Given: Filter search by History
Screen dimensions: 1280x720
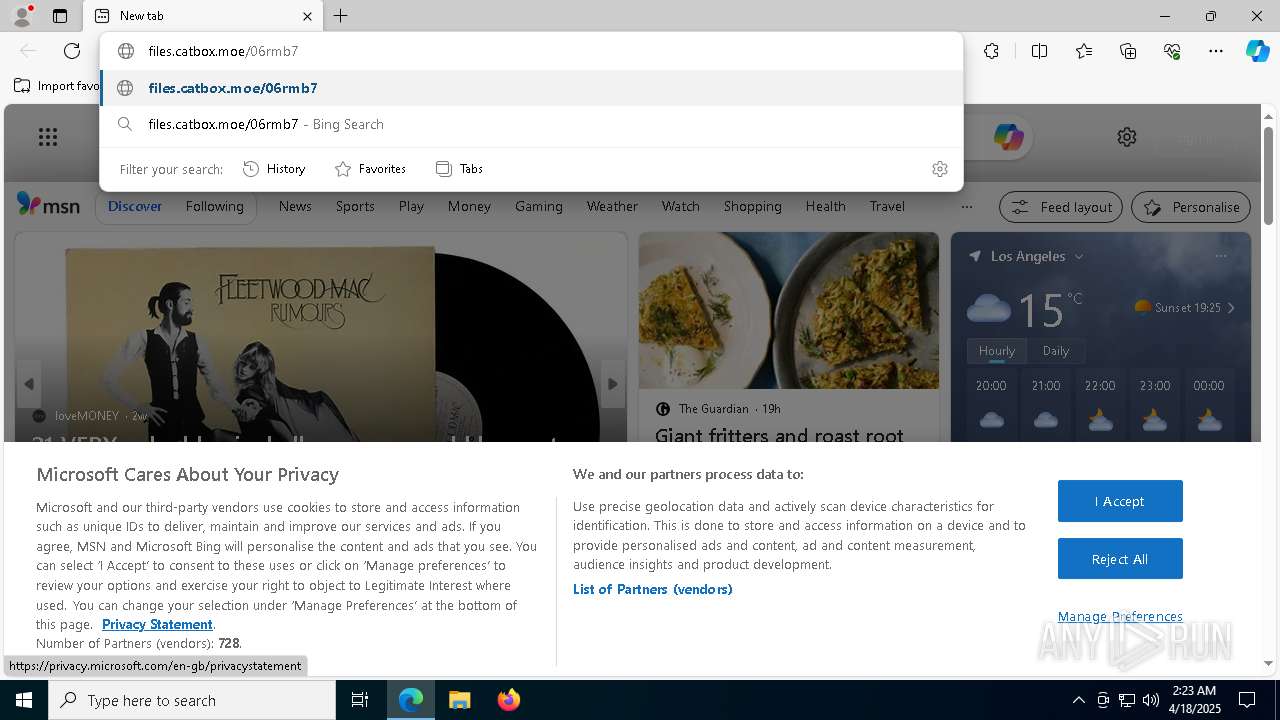Looking at the screenshot, I should click(x=274, y=169).
